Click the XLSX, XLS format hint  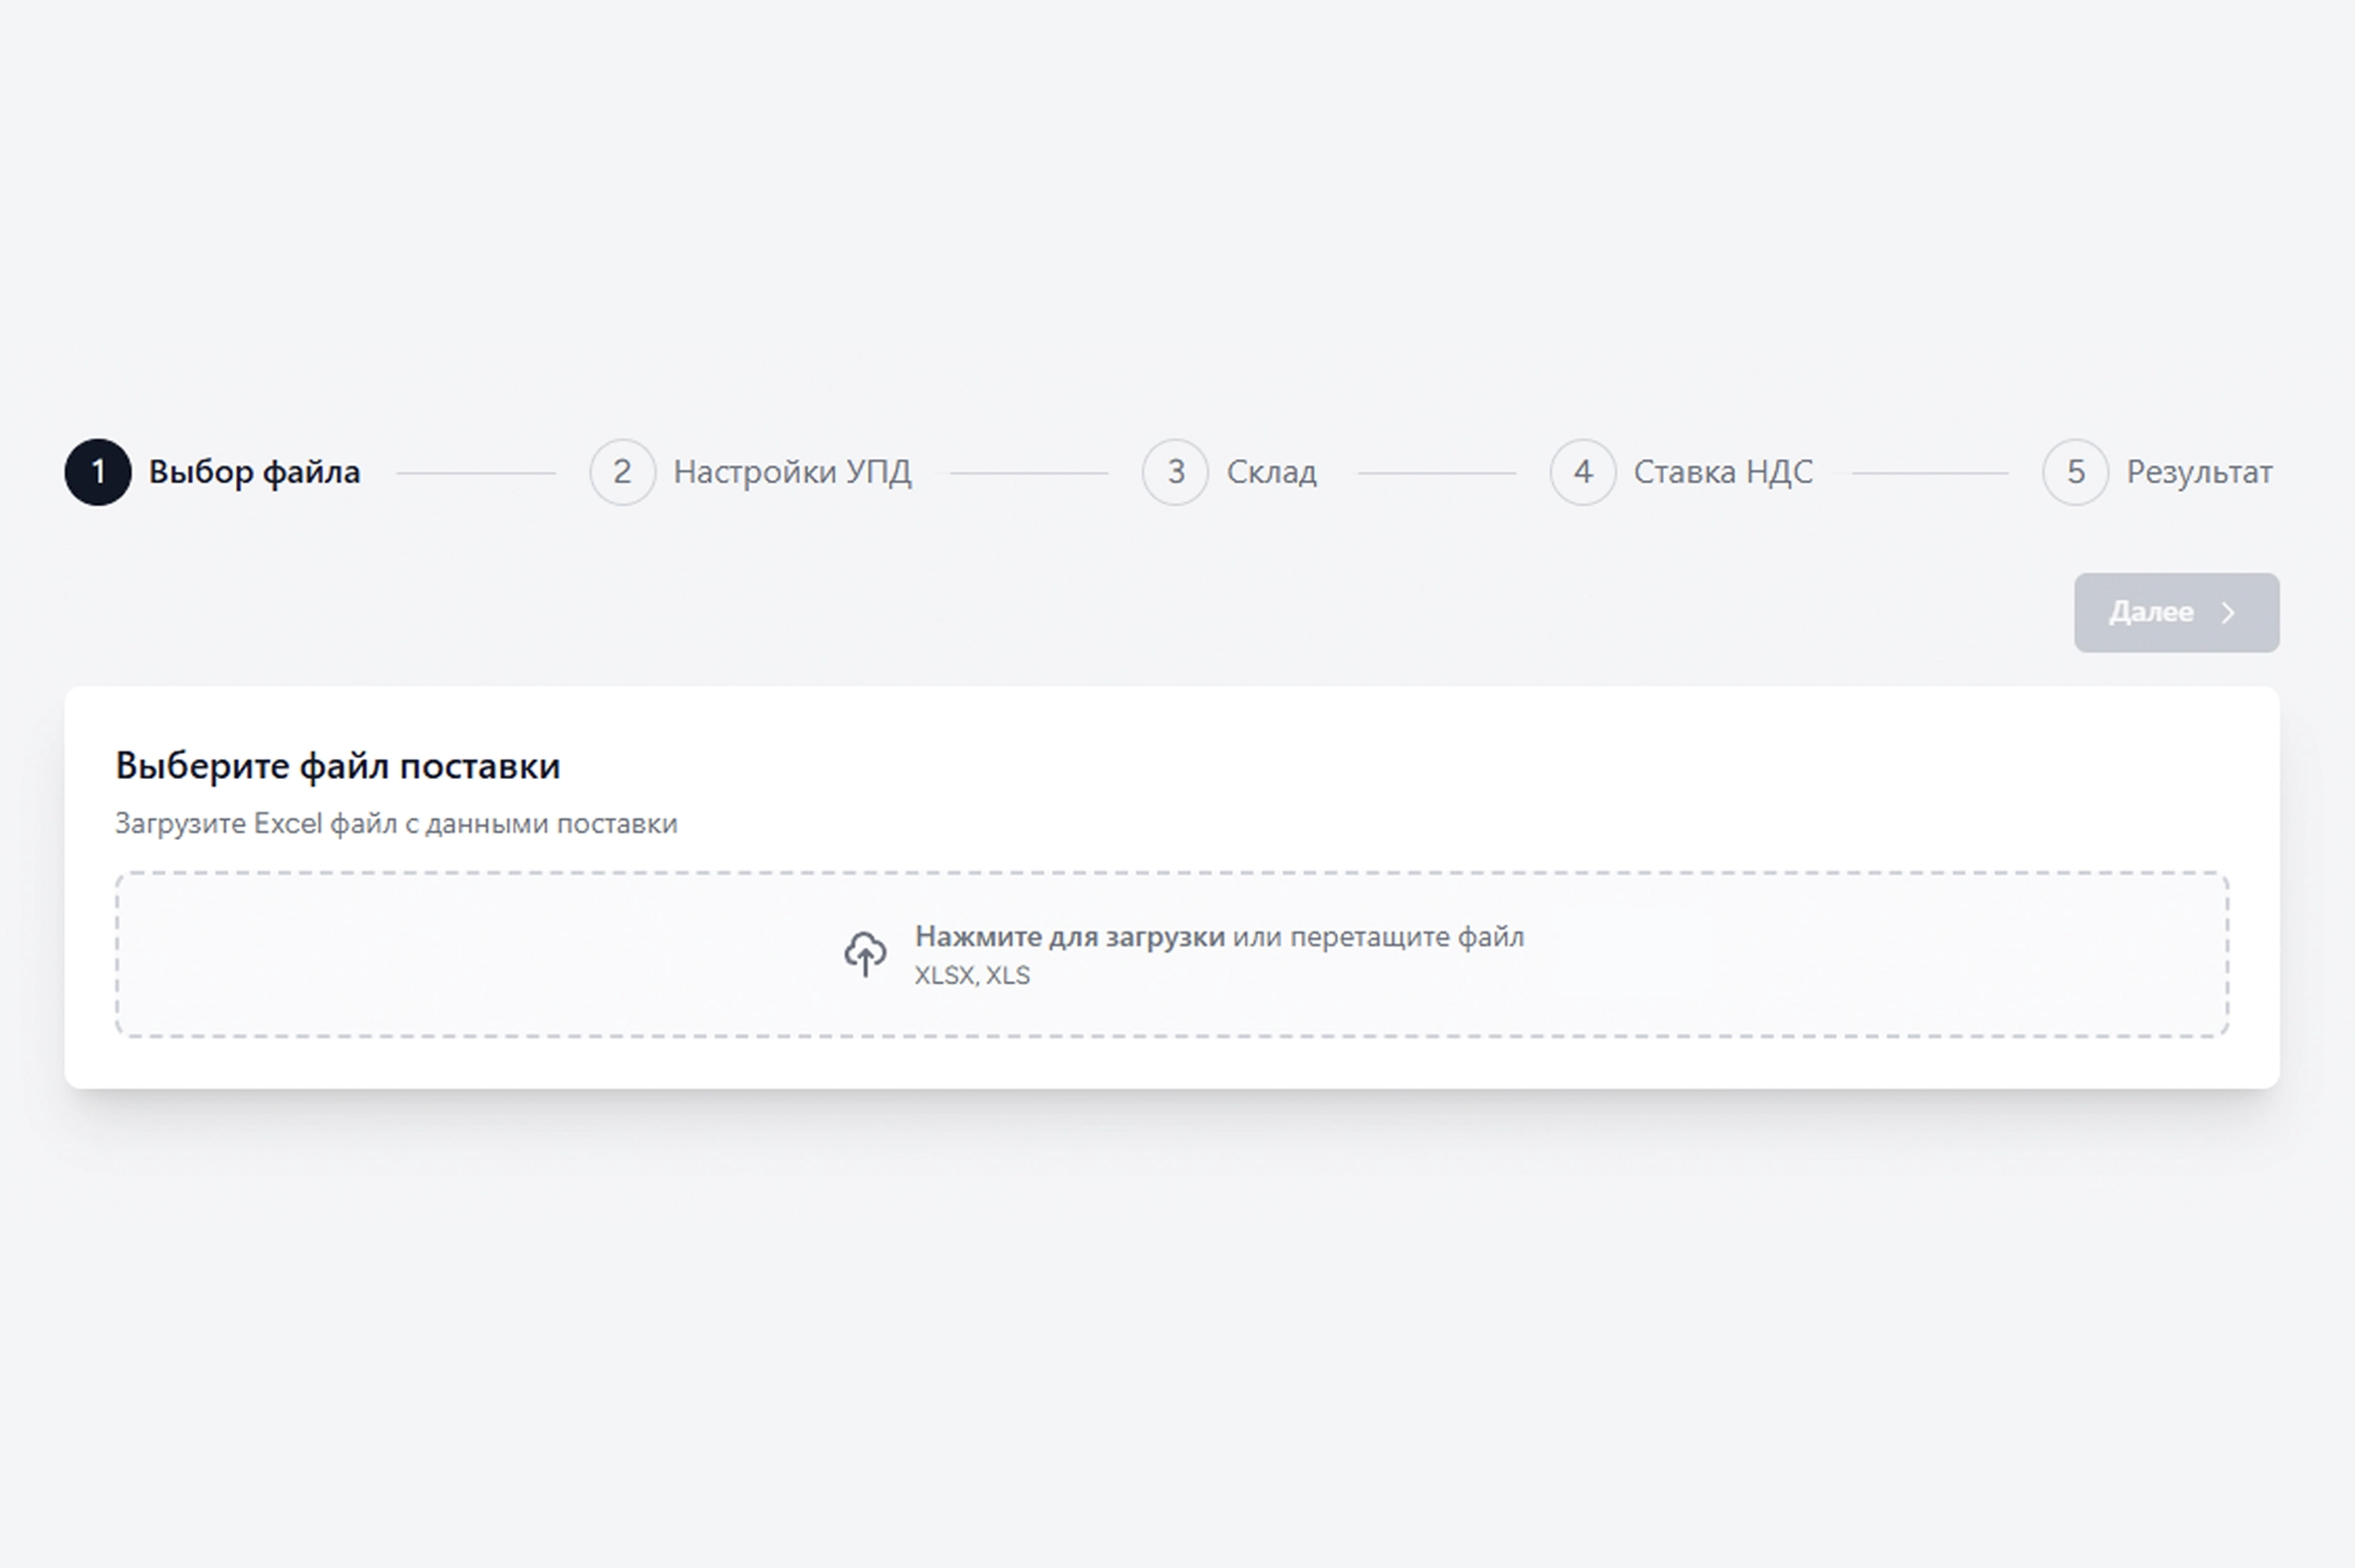coord(972,975)
